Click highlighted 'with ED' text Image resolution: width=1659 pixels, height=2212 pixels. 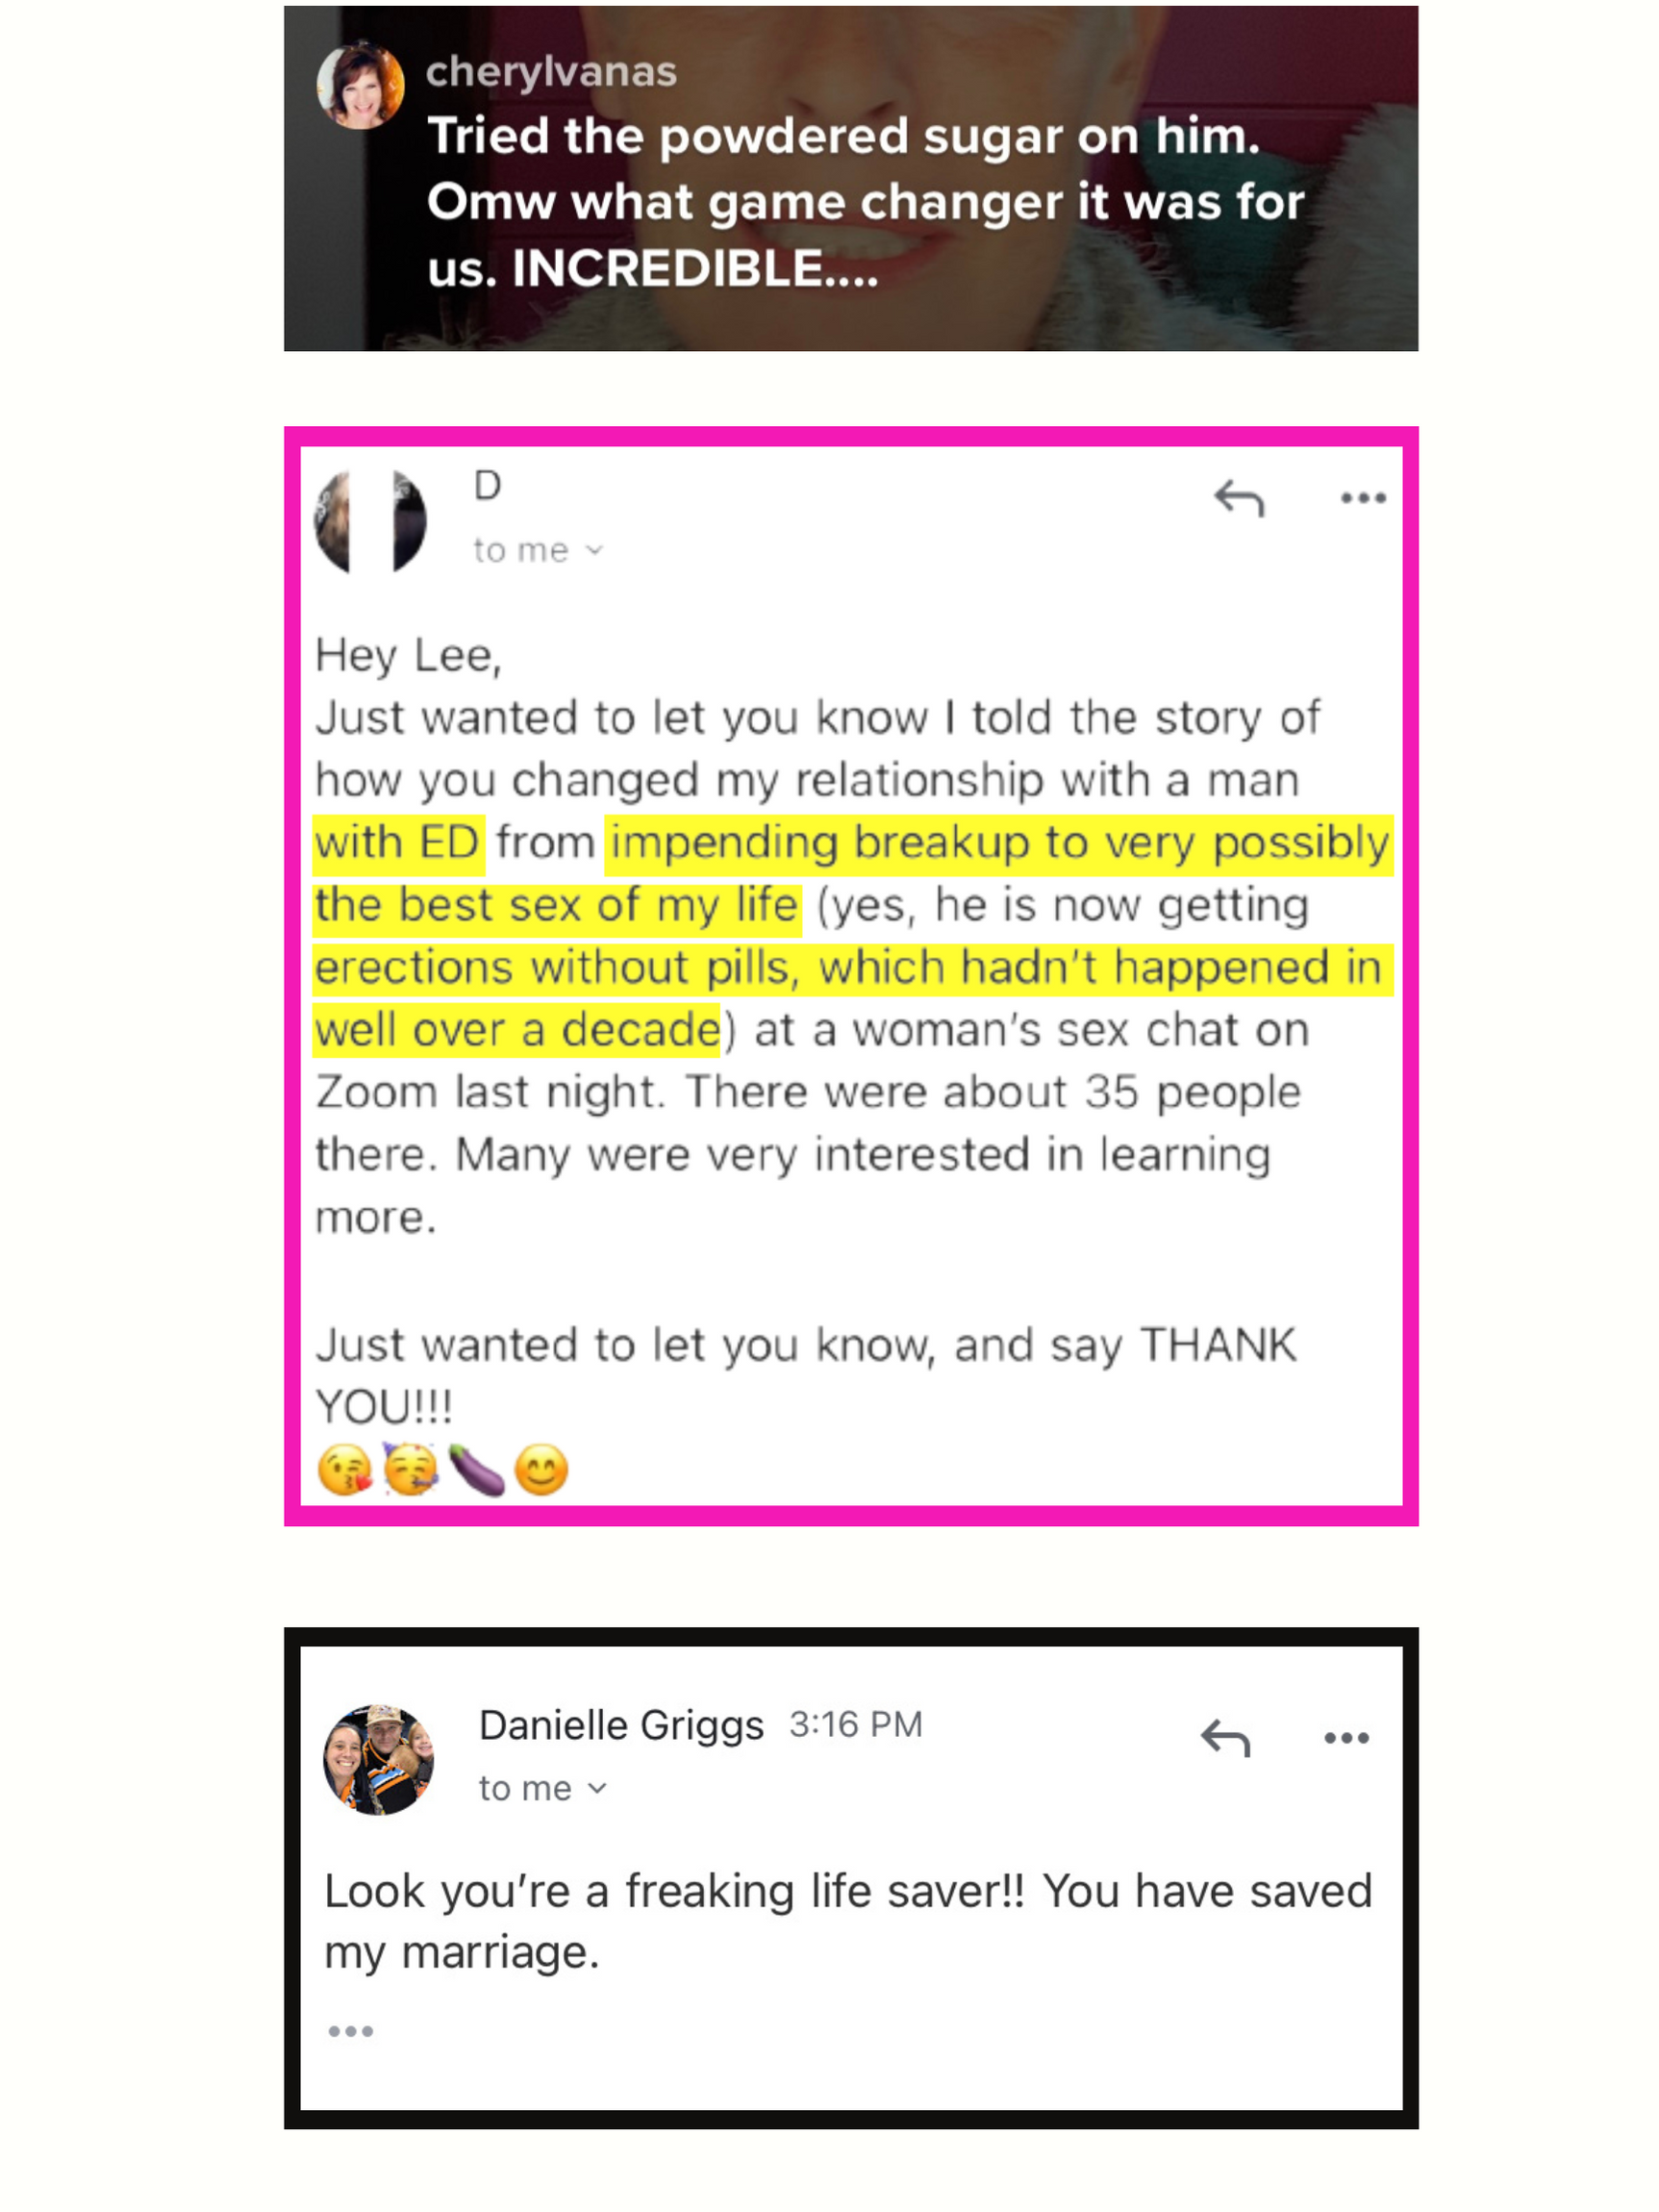pos(398,843)
